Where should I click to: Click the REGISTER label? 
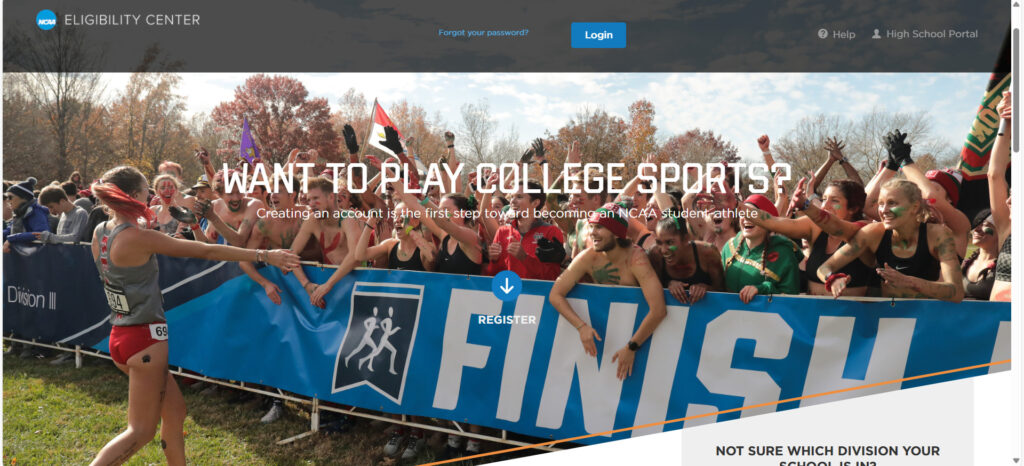(507, 320)
